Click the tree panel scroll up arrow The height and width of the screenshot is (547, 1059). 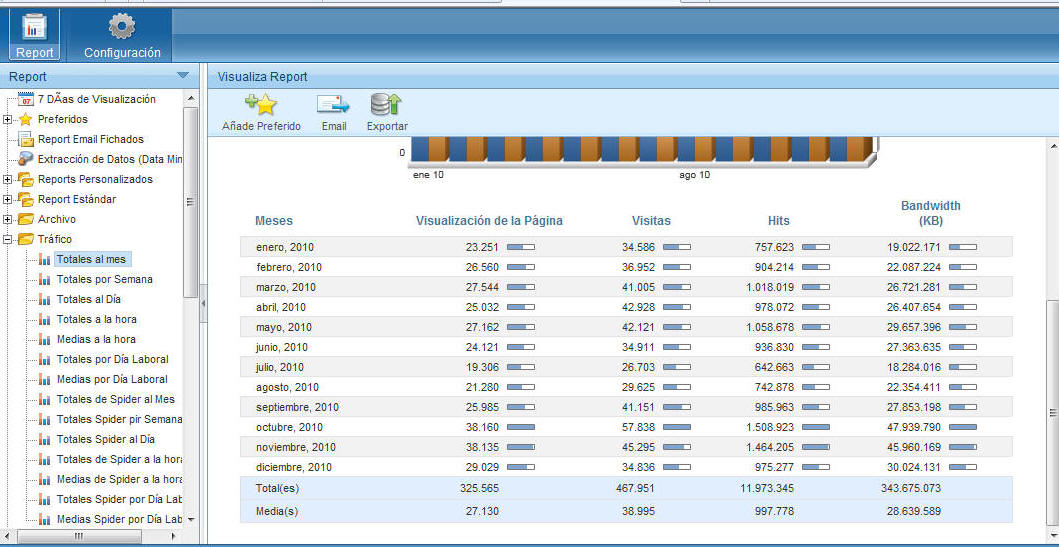coord(190,99)
